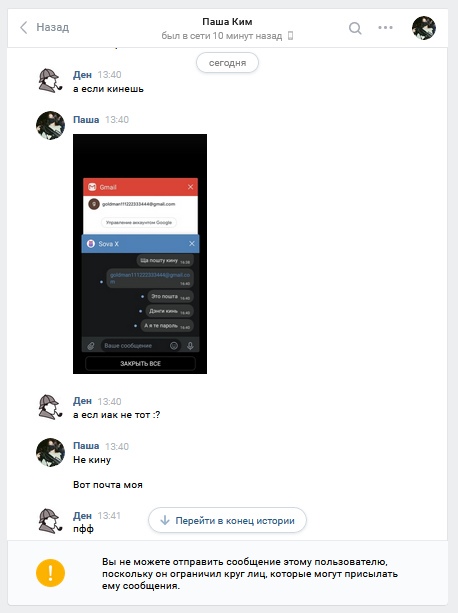This screenshot has width=458, height=613.
Task: Click sender name Паша above 'Не кину'
Action: click(x=86, y=446)
